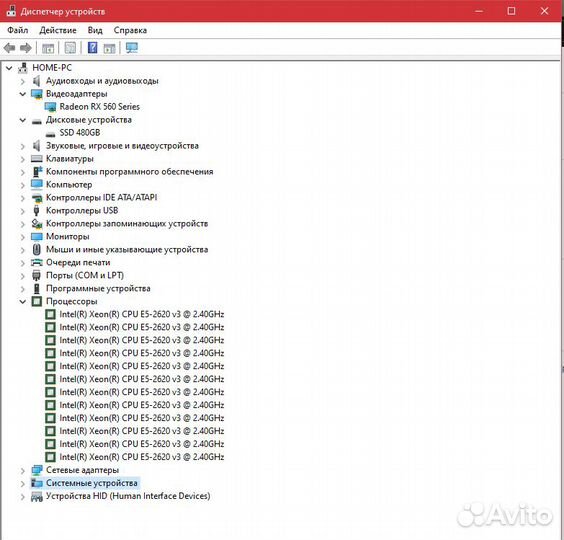564x540 pixels.
Task: Open the Properties toolbar icon
Action: [70, 47]
